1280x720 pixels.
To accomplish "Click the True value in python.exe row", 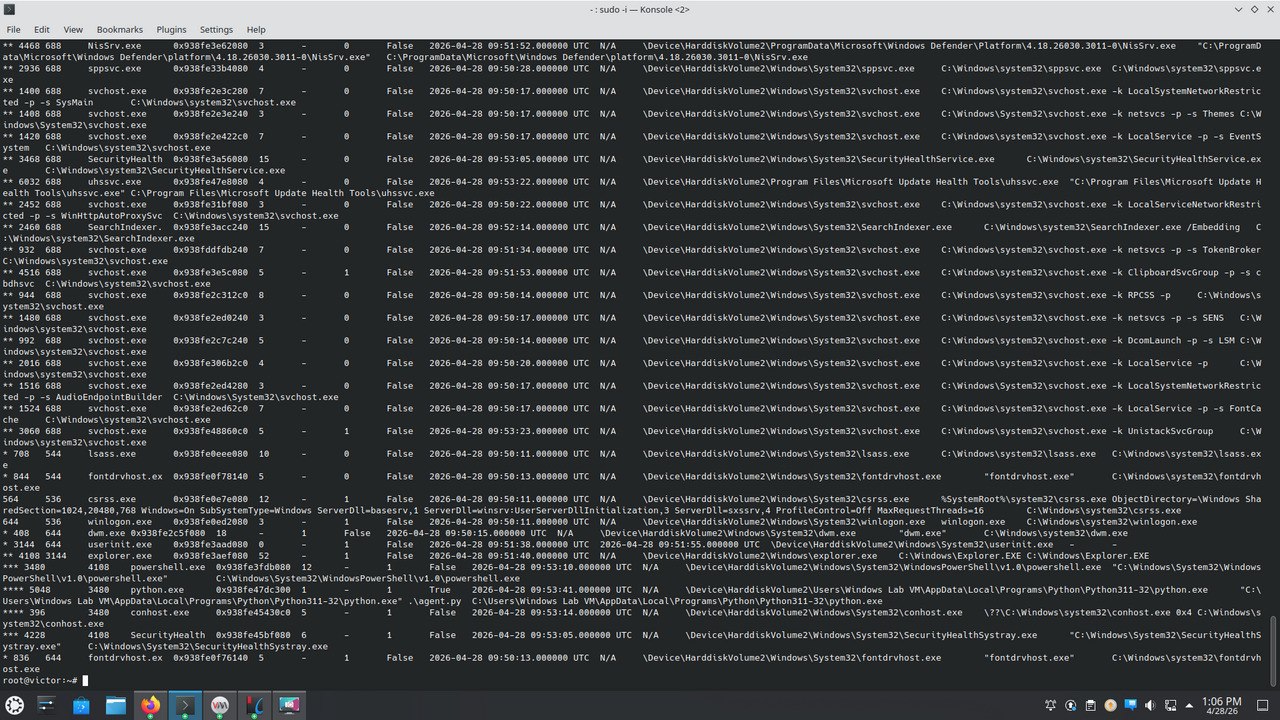I will (440, 590).
